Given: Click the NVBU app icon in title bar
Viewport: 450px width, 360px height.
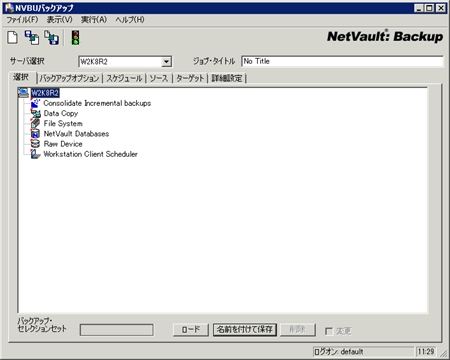Looking at the screenshot, I should (9, 8).
